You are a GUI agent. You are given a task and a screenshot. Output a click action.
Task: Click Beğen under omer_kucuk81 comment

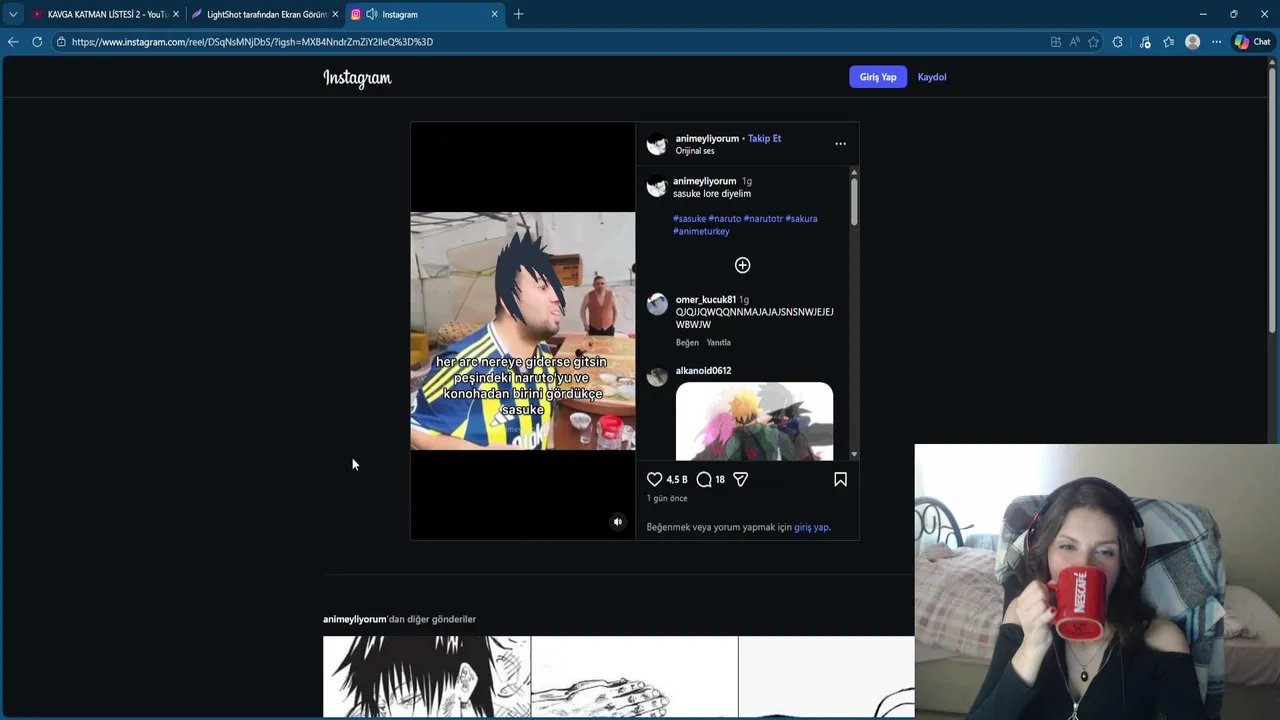687,342
